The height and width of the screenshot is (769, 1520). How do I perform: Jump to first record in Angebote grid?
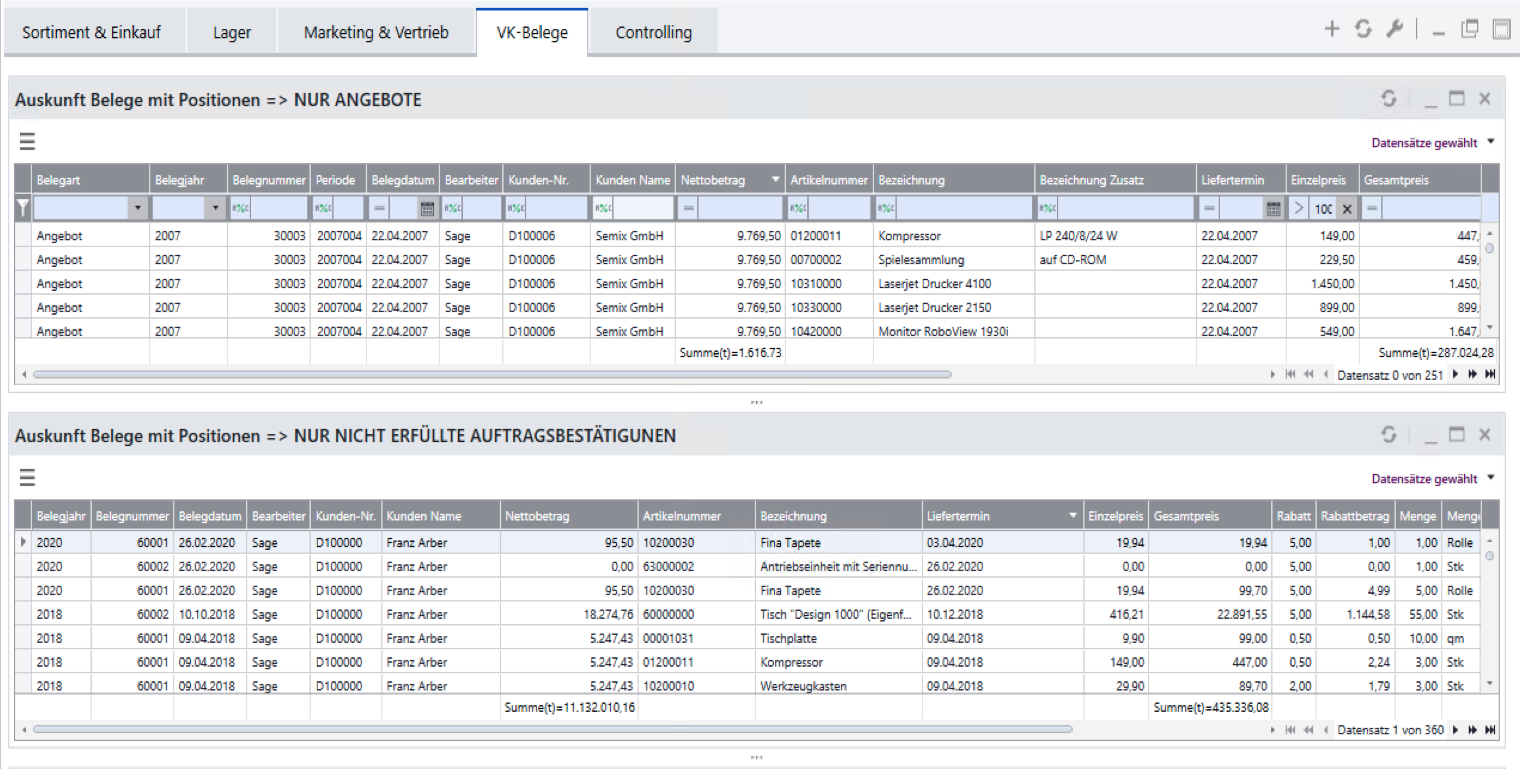click(x=1291, y=374)
